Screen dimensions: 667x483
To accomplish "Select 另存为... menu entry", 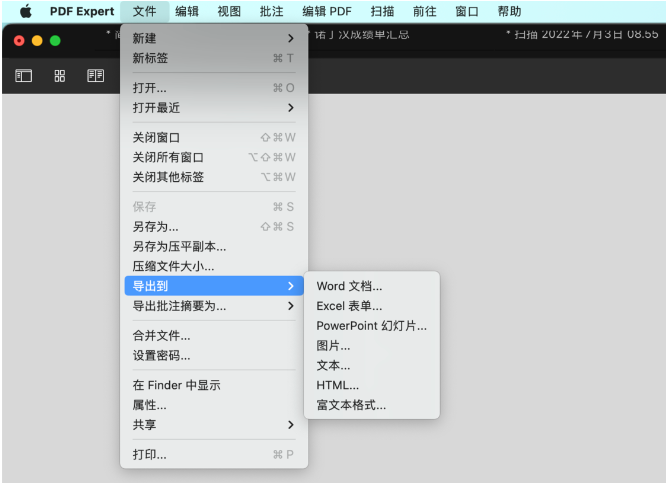I will tap(214, 226).
